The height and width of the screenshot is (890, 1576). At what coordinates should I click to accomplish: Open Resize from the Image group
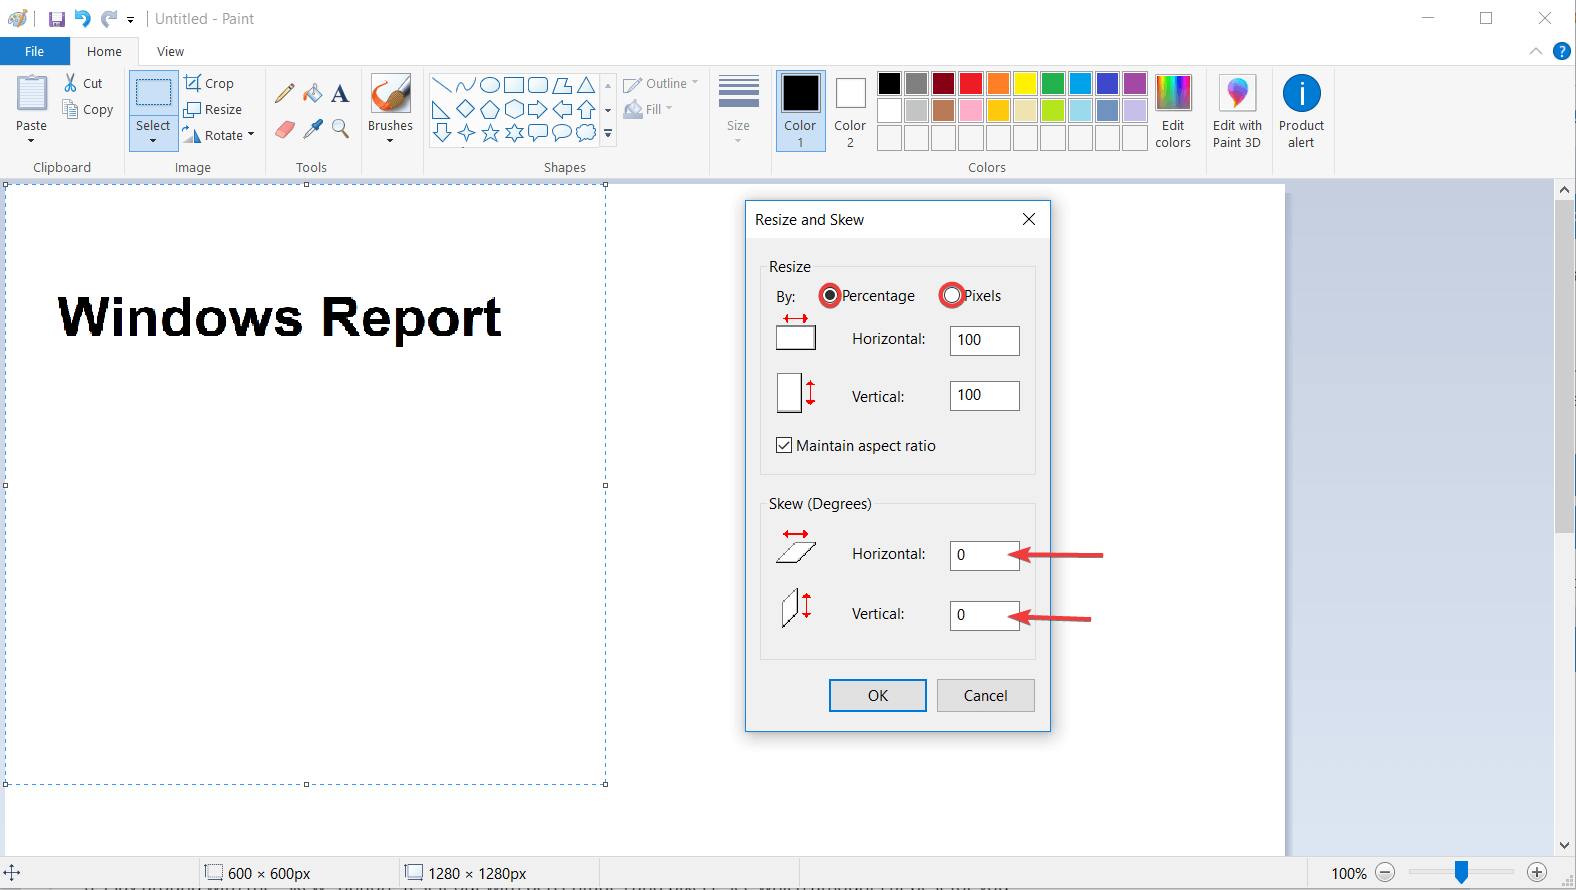coord(213,109)
